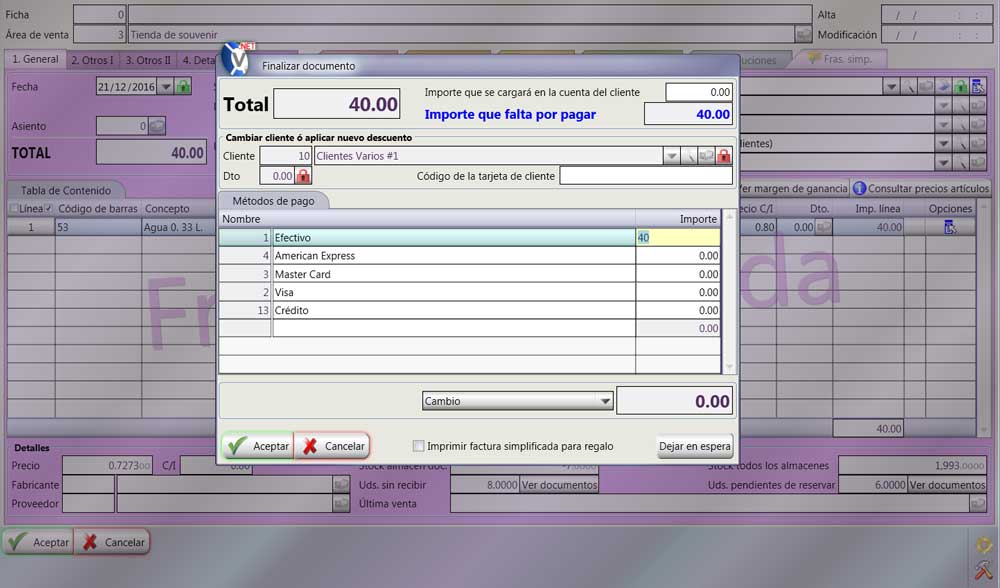
Task: Enable Imprimir factura simplificada para regalo
Action: [419, 446]
